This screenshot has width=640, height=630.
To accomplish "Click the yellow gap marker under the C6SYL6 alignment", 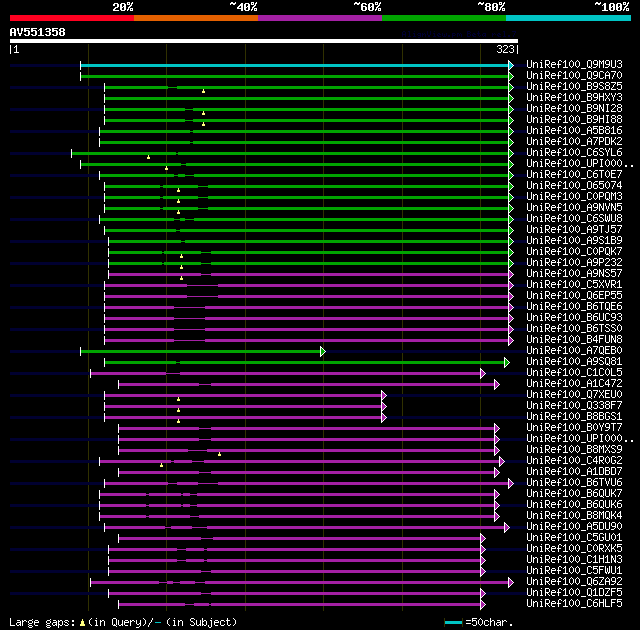I will tap(149, 157).
